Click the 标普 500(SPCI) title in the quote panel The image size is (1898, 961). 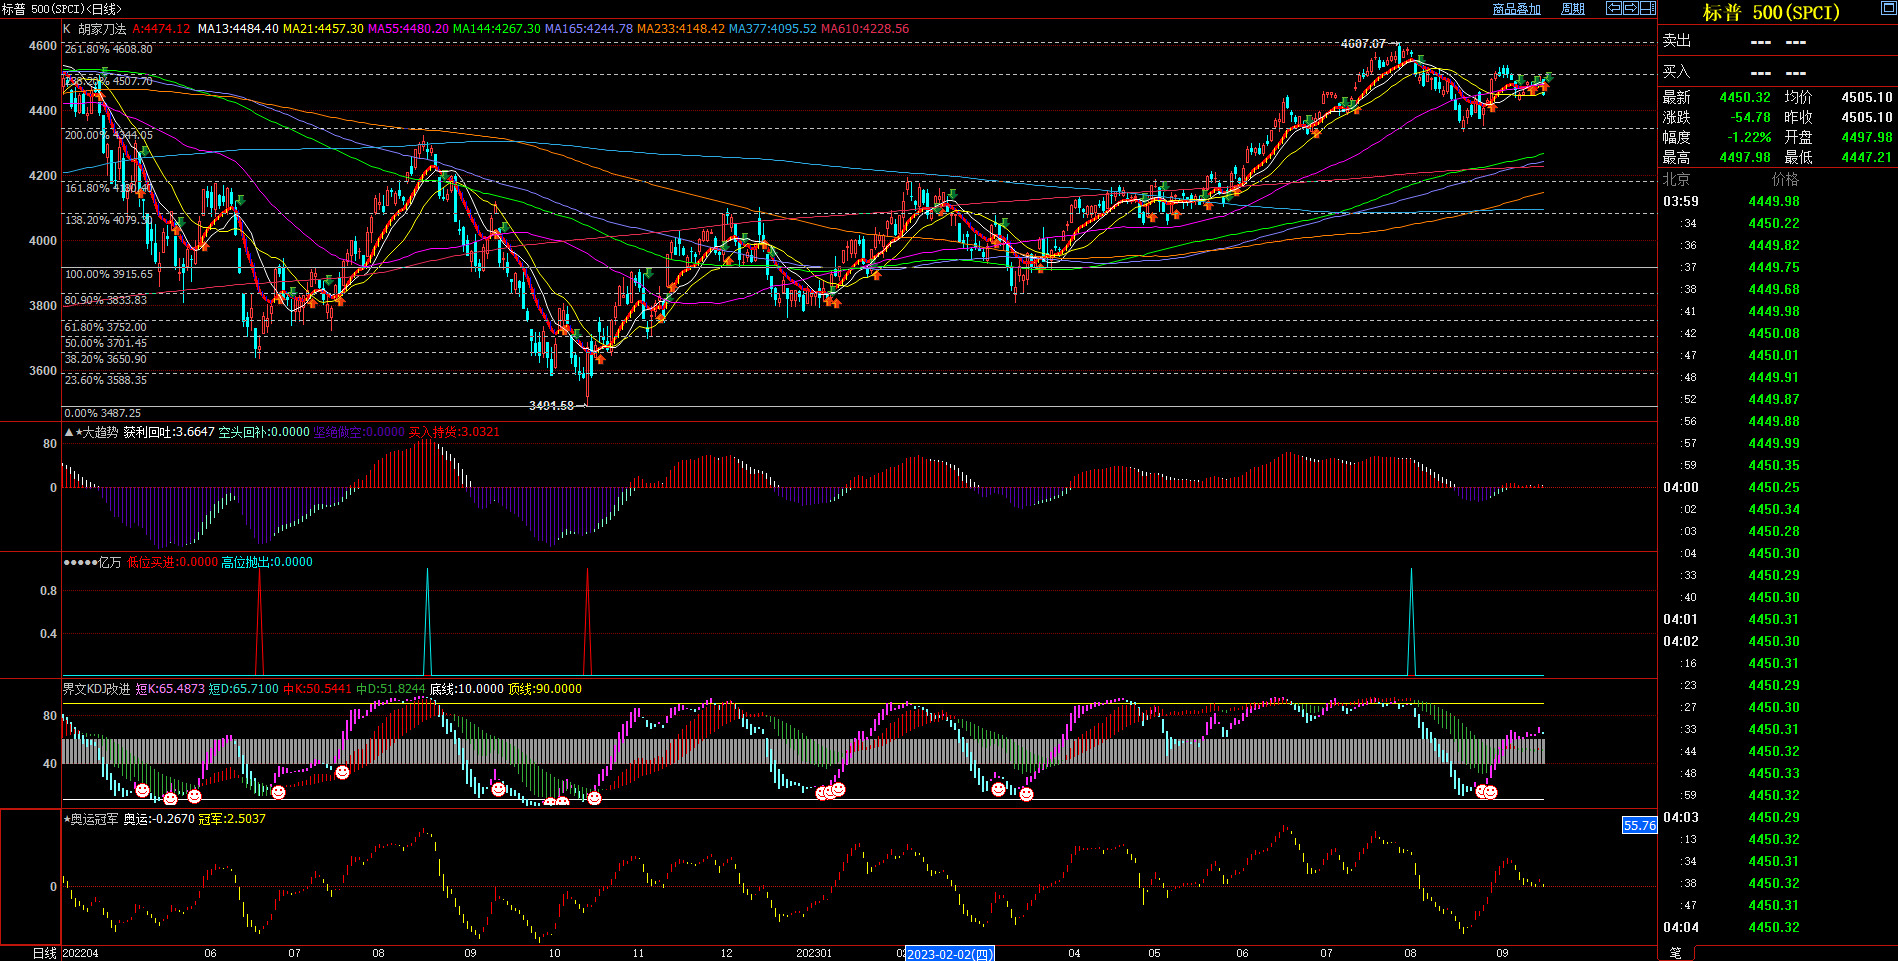click(1771, 13)
